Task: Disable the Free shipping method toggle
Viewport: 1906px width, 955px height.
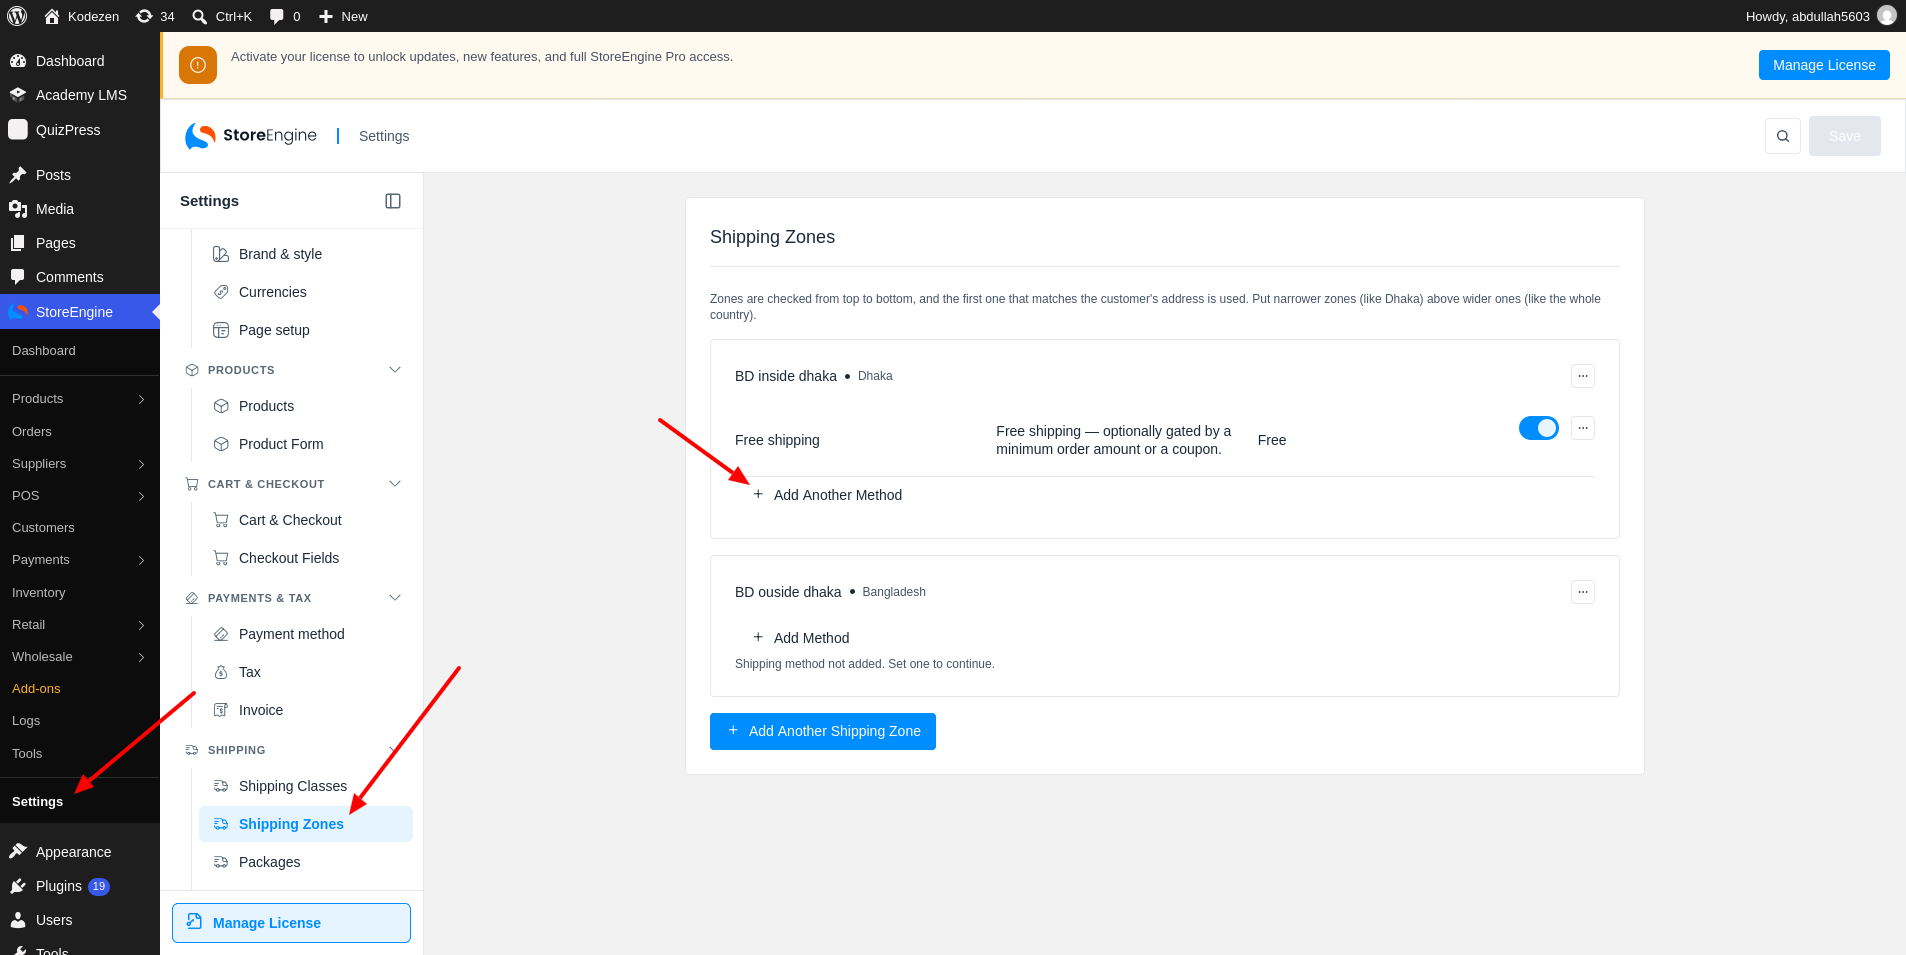Action: click(x=1539, y=428)
